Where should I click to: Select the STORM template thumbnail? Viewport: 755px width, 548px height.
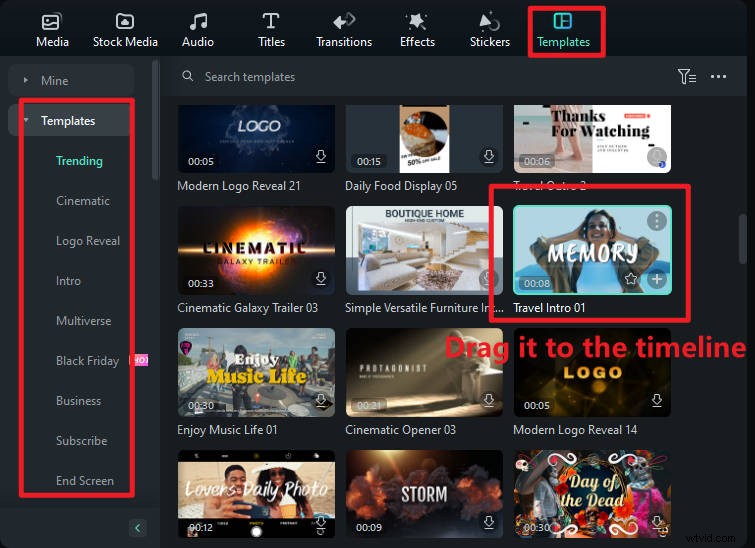[424, 494]
